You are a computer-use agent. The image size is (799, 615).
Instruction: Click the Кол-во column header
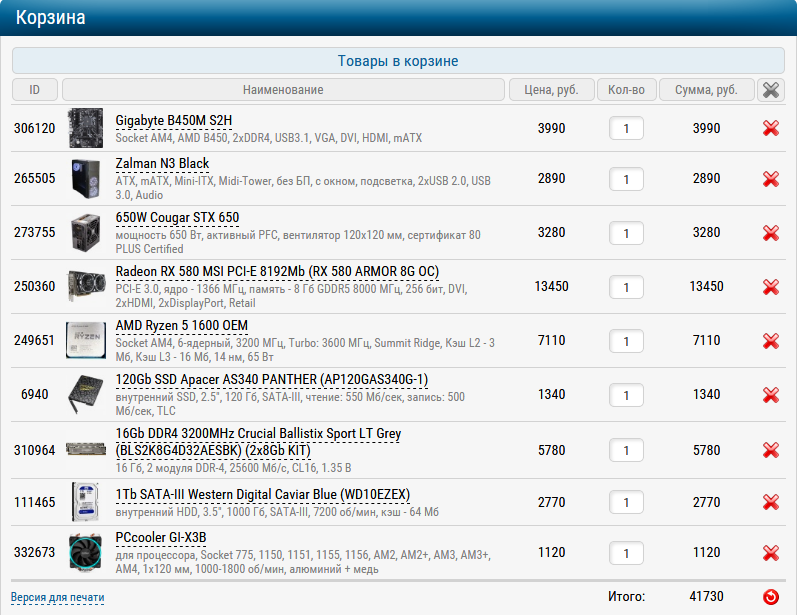[x=626, y=90]
